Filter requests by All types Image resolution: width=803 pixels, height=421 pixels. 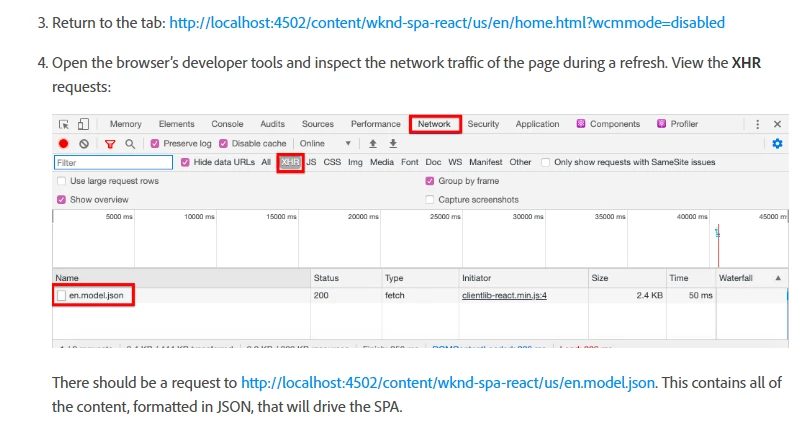266,162
